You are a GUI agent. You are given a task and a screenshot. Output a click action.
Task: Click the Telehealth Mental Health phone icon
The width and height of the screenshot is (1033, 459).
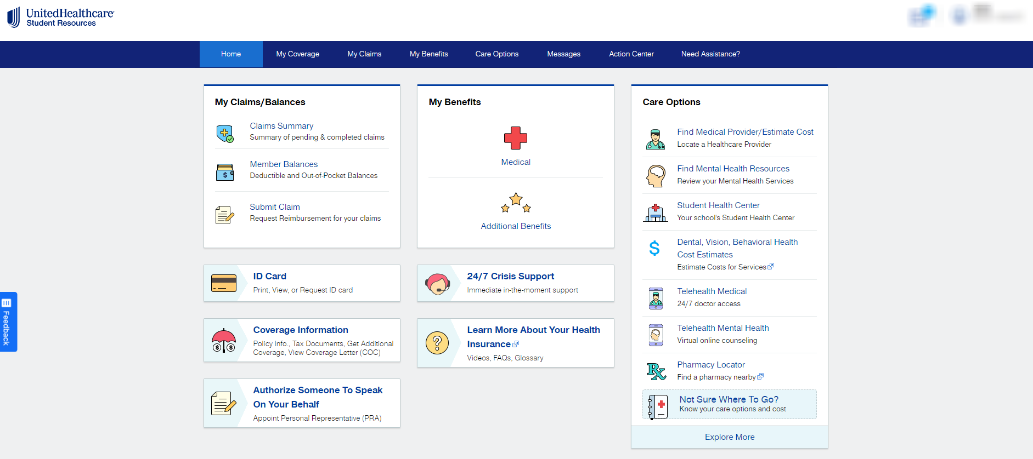(655, 335)
